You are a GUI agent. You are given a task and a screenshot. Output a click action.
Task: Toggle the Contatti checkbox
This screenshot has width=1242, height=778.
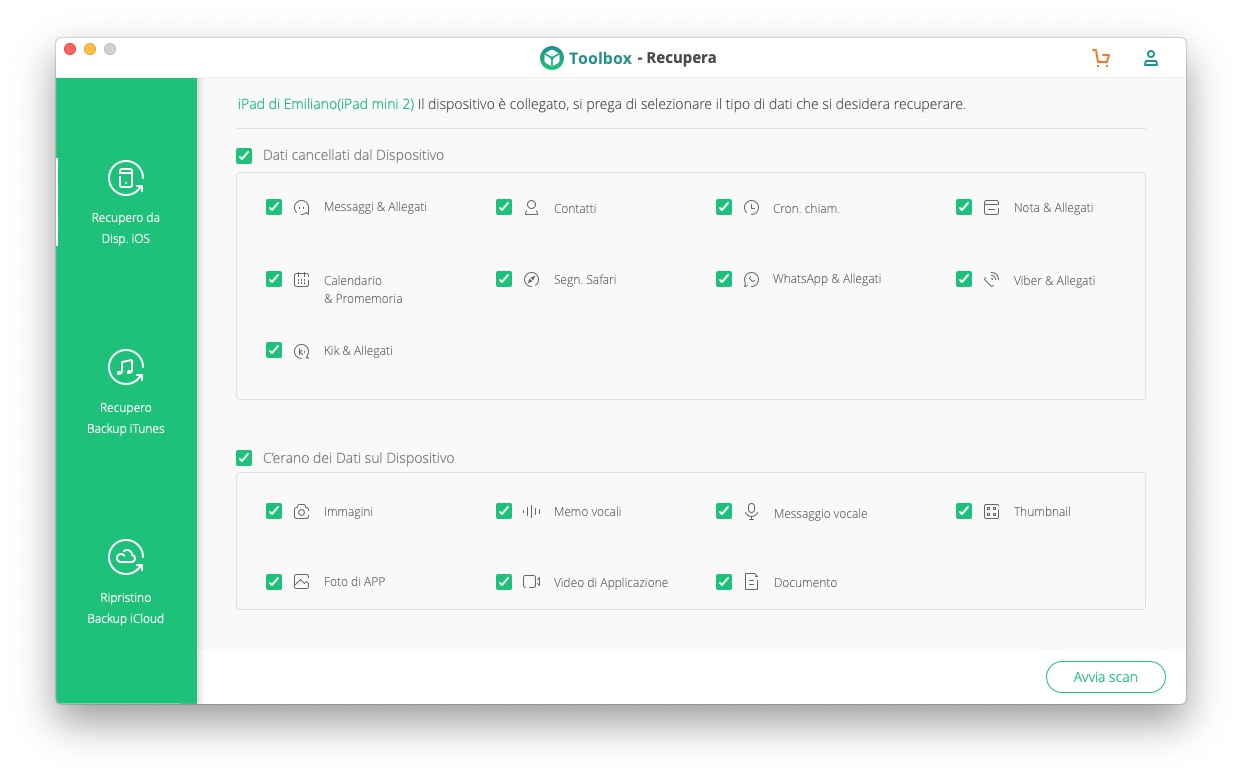504,207
